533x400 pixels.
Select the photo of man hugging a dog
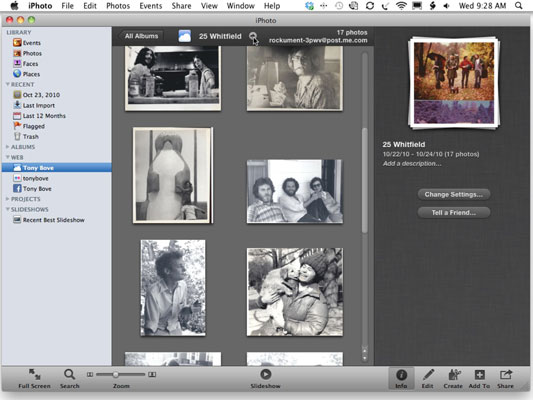pos(295,292)
